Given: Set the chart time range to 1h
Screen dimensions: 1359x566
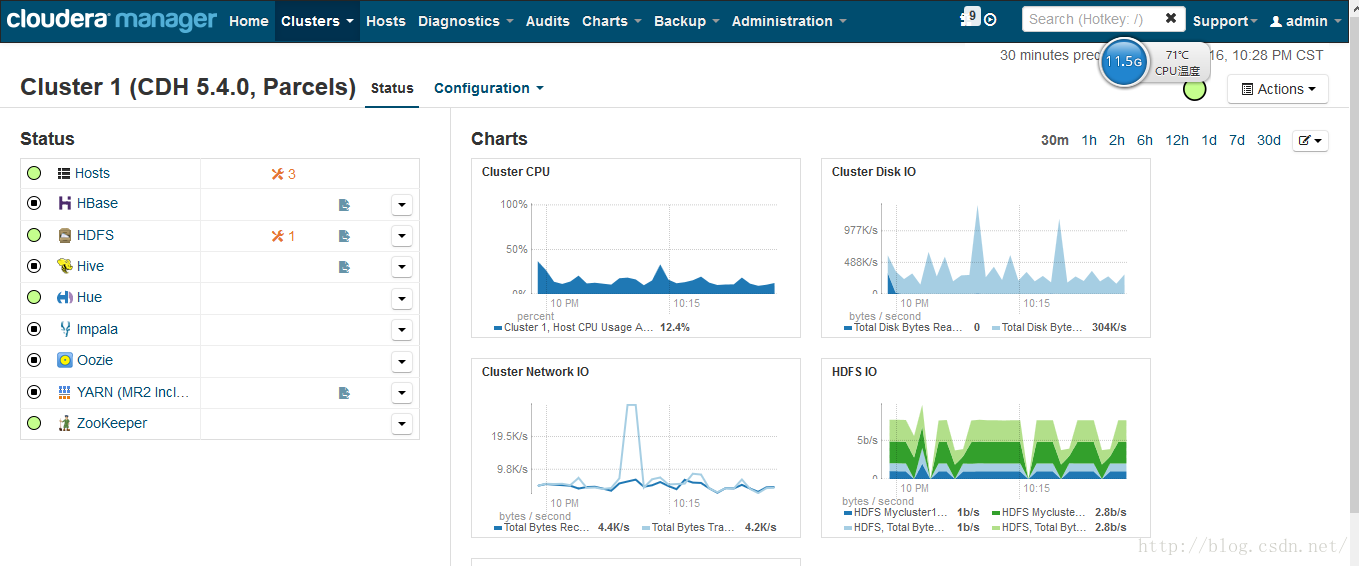Looking at the screenshot, I should tap(1089, 140).
